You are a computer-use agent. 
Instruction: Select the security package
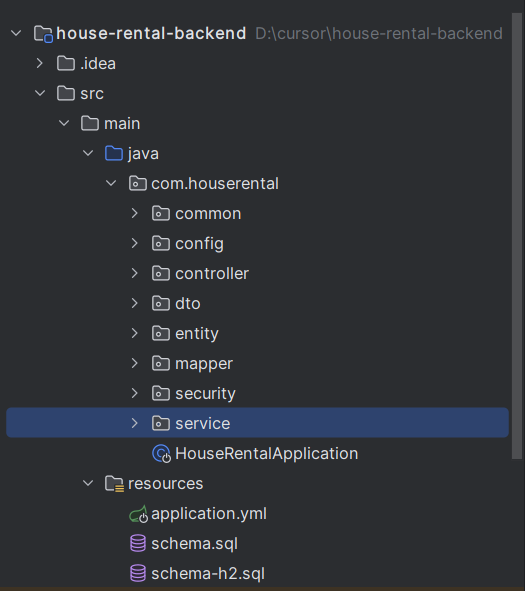tap(205, 393)
